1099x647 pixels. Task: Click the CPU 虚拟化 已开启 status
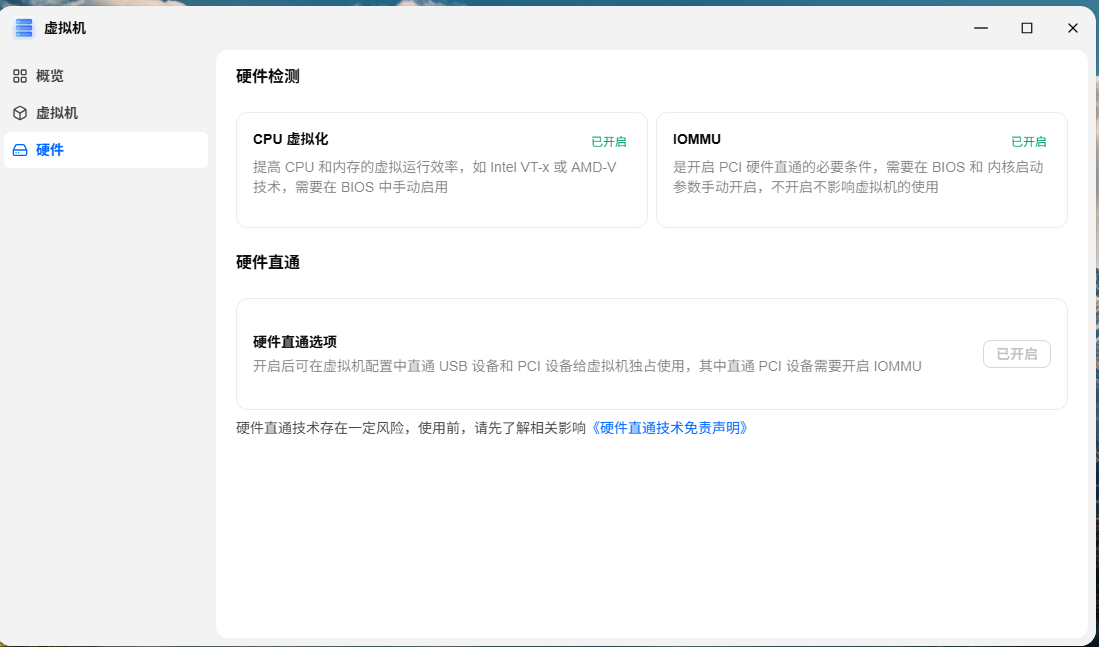point(608,142)
